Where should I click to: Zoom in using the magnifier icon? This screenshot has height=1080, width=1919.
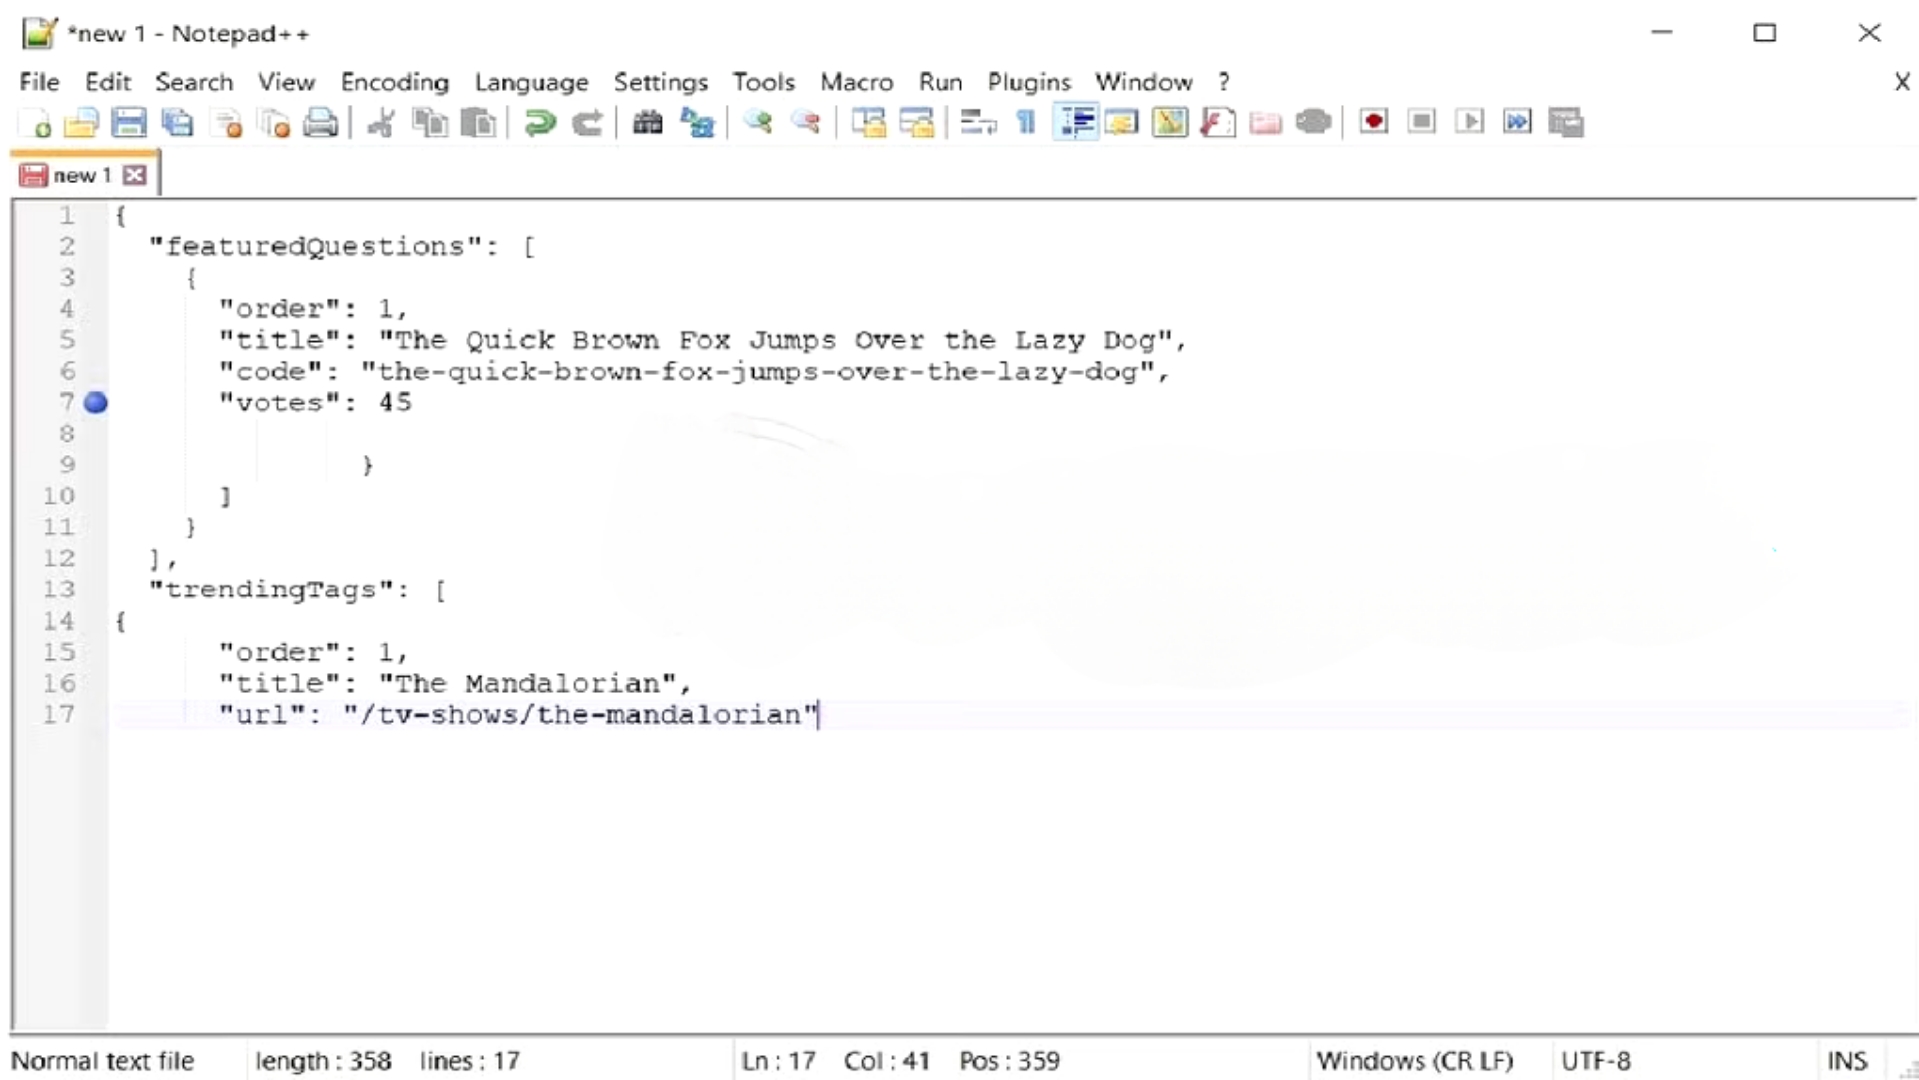(x=760, y=122)
